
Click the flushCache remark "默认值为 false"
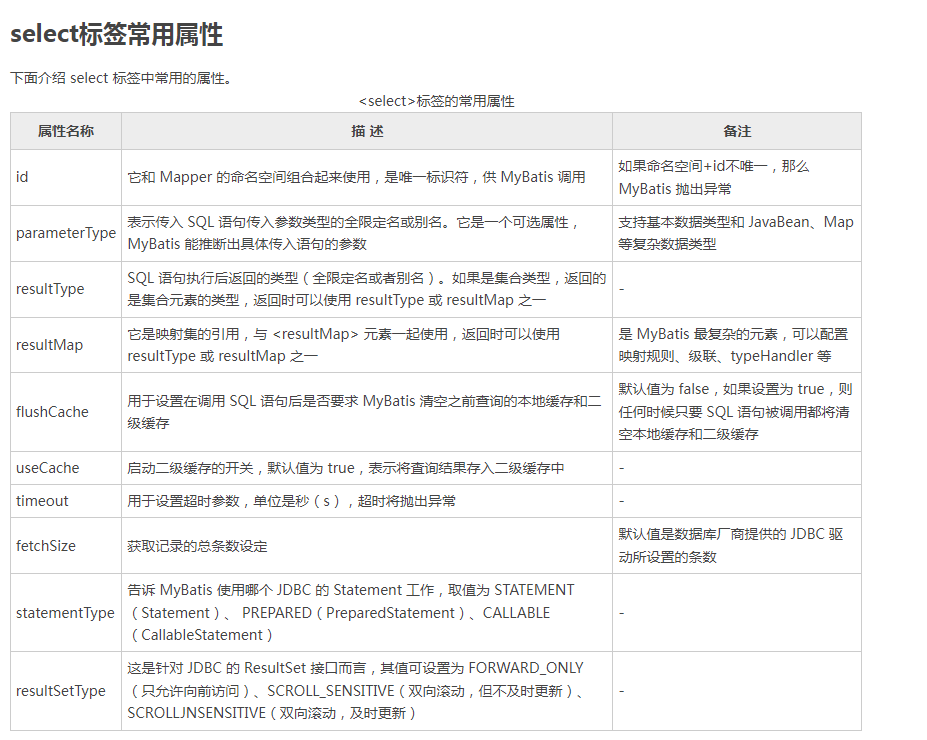click(663, 389)
